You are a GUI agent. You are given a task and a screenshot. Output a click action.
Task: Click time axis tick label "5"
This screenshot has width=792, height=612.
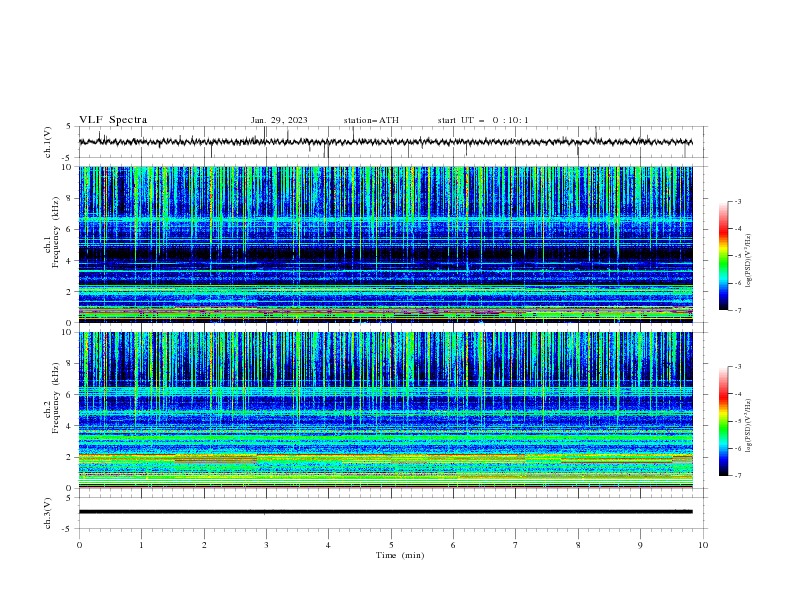point(391,545)
